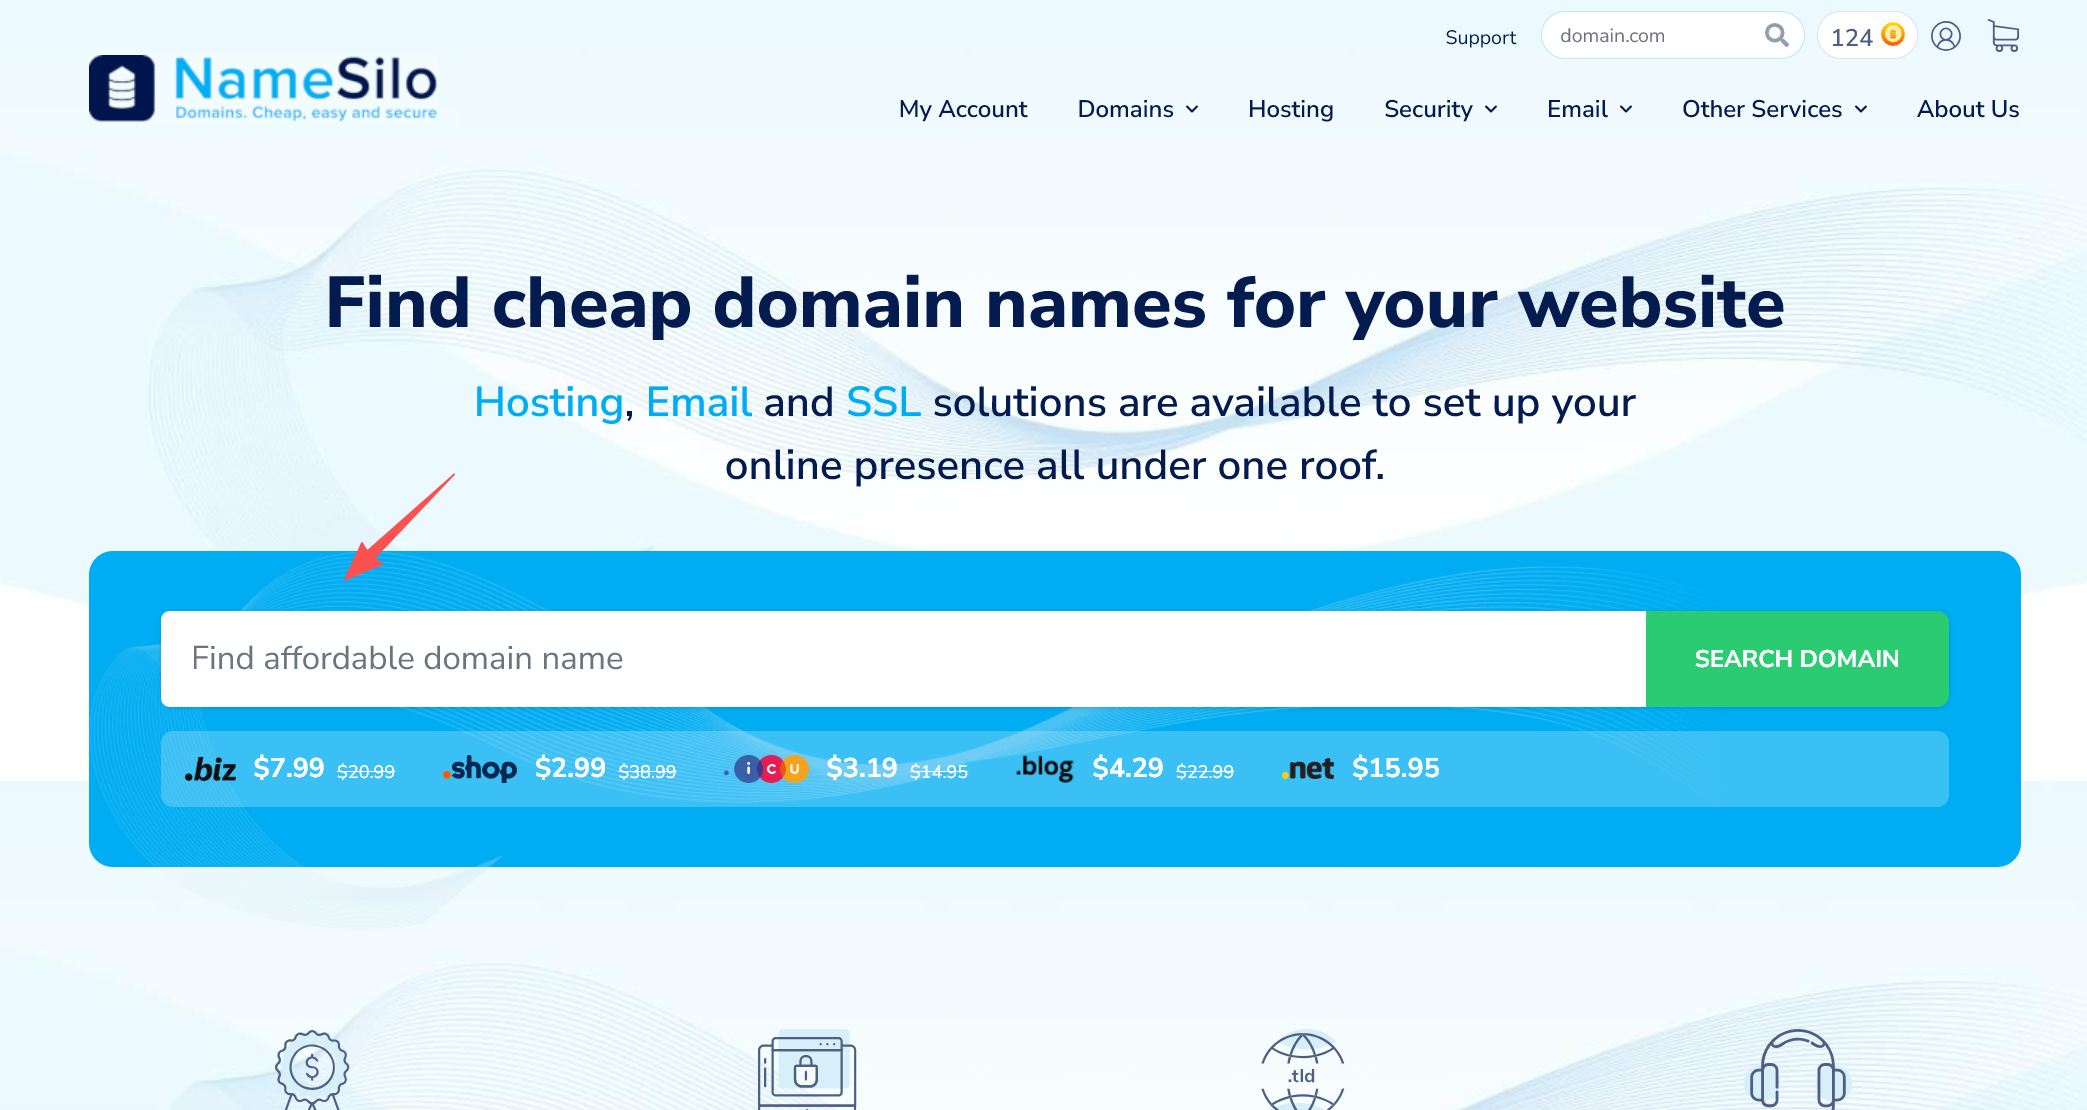Expand the Domains dropdown menu
The image size is (2087, 1110).
[x=1137, y=109]
